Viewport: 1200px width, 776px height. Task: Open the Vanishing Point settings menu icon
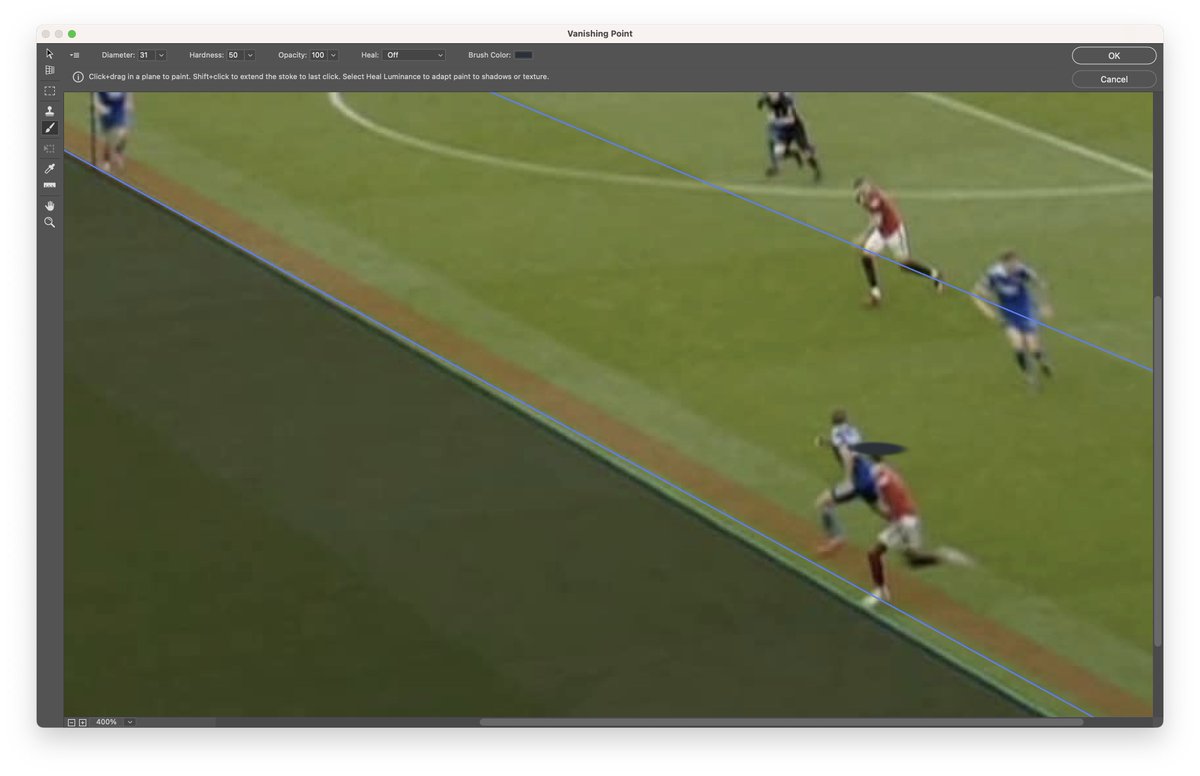75,55
